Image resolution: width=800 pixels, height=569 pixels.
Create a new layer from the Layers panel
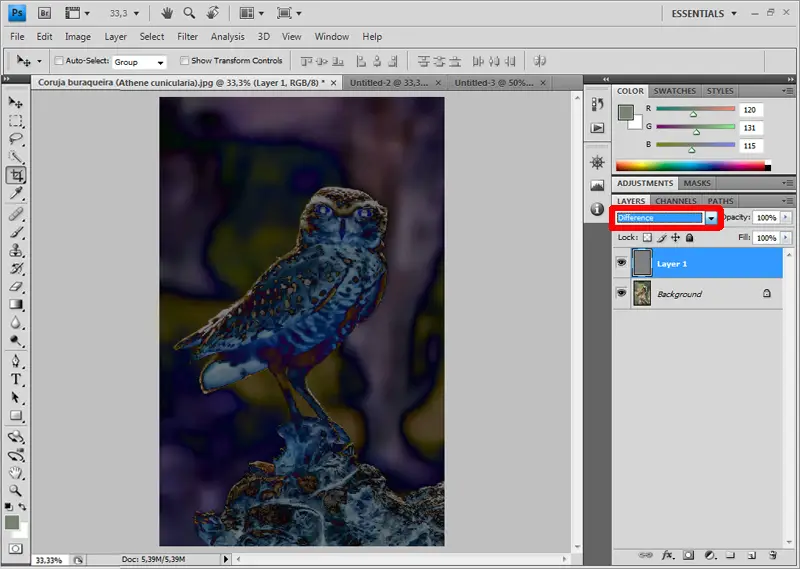pyautogui.click(x=751, y=554)
